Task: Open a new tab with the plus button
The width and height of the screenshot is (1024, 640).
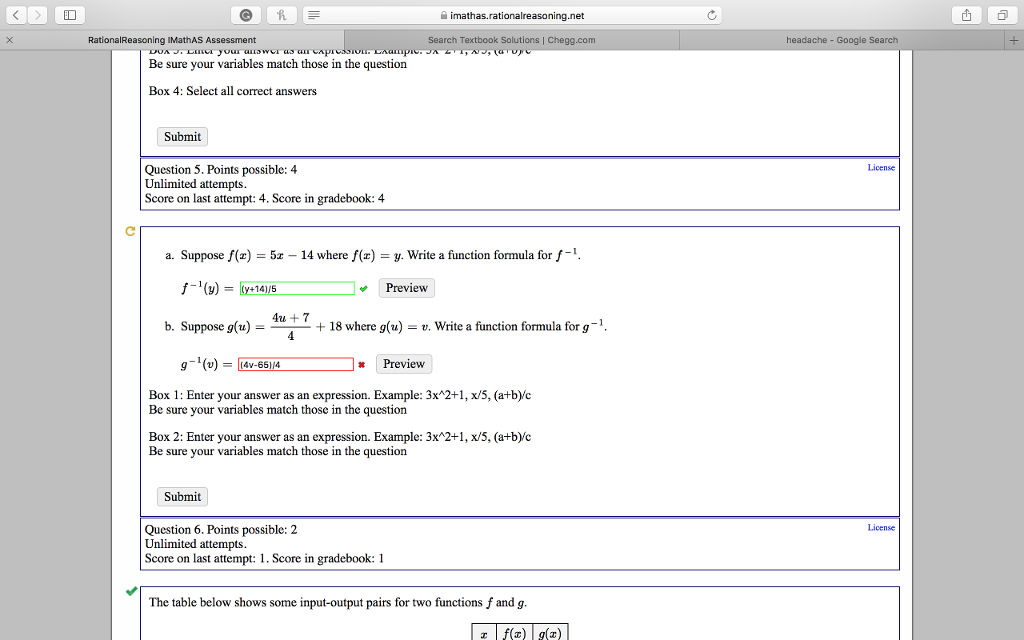Action: (x=1016, y=40)
